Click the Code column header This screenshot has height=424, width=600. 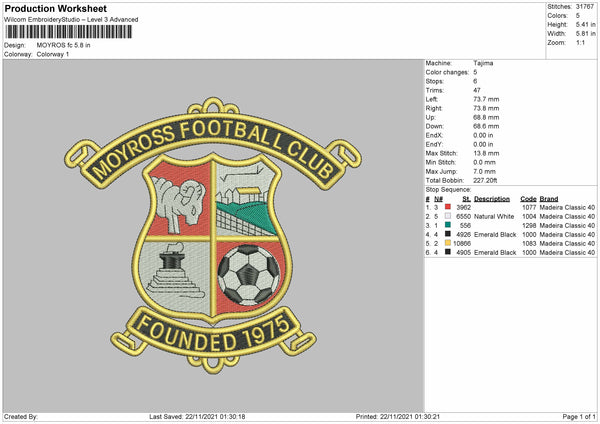[528, 199]
